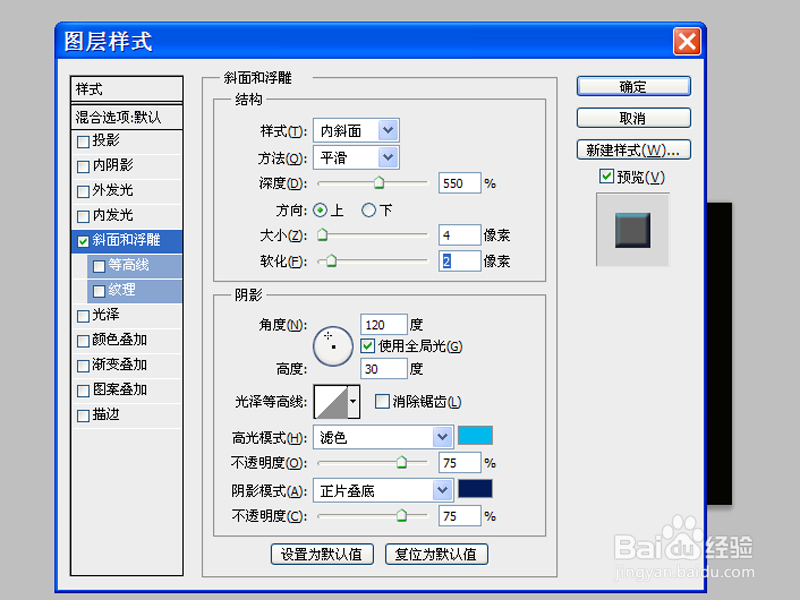
Task: Enable the 等高线 checkbox
Action: coord(99,266)
